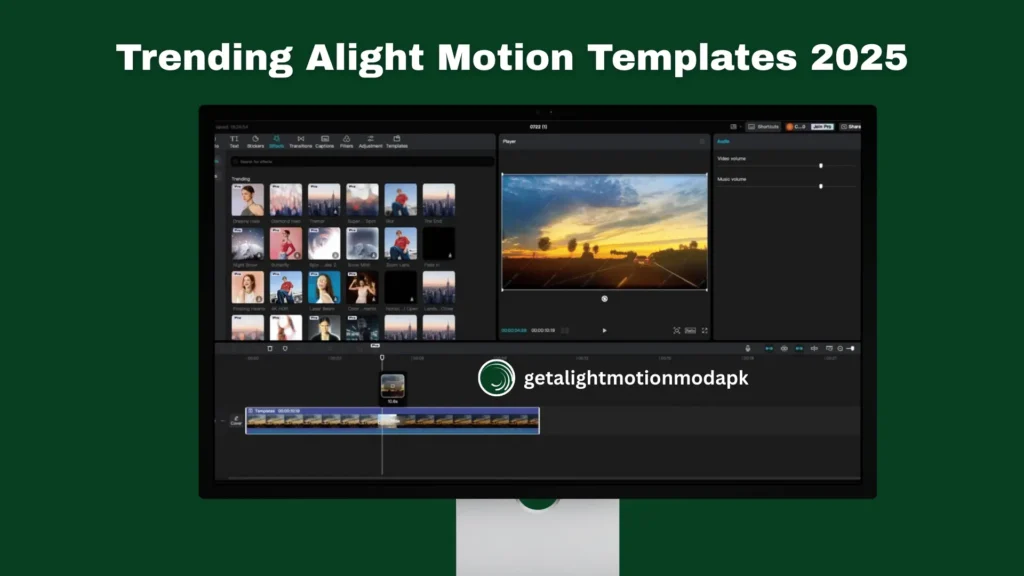Image resolution: width=1024 pixels, height=576 pixels.
Task: Select the highlighted Effects tab
Action: coord(276,142)
